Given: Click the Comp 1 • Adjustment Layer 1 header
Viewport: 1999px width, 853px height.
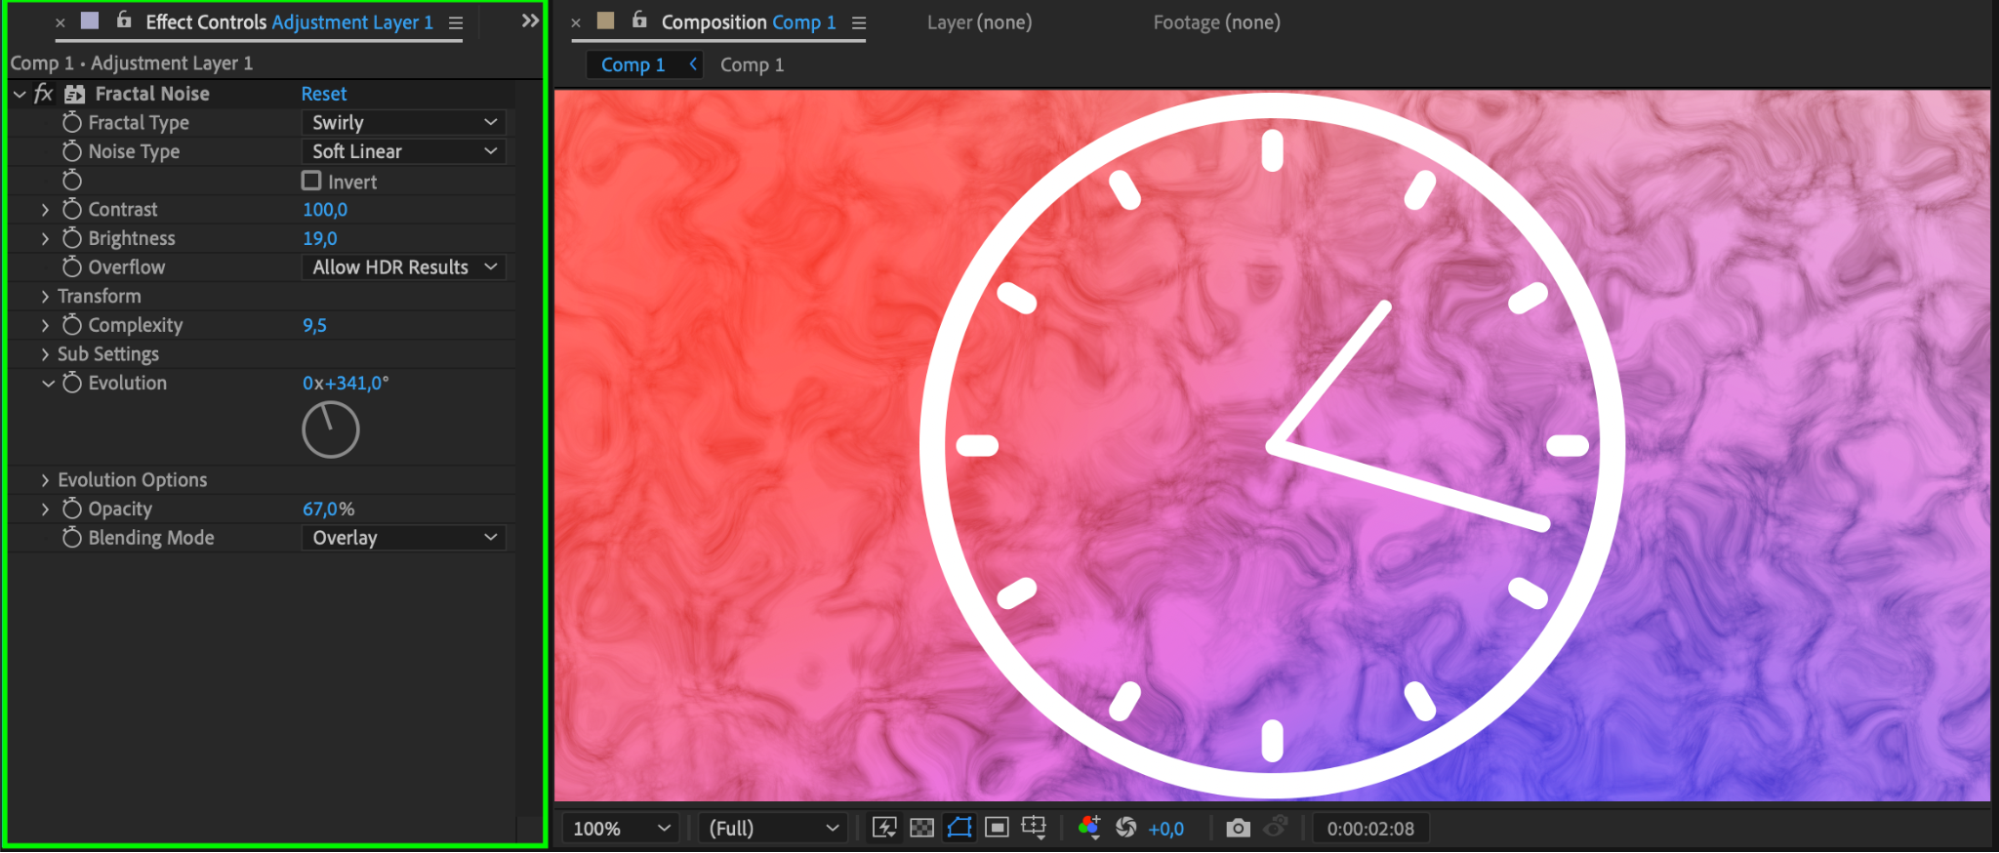Looking at the screenshot, I should 131,63.
